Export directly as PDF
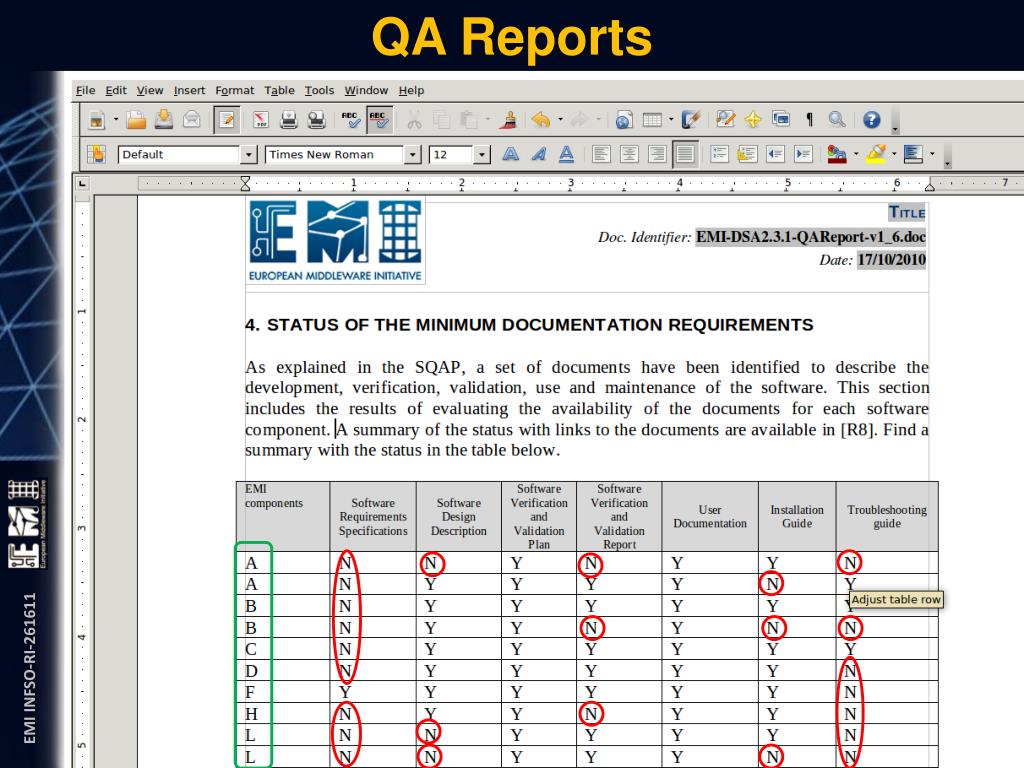 click(261, 120)
